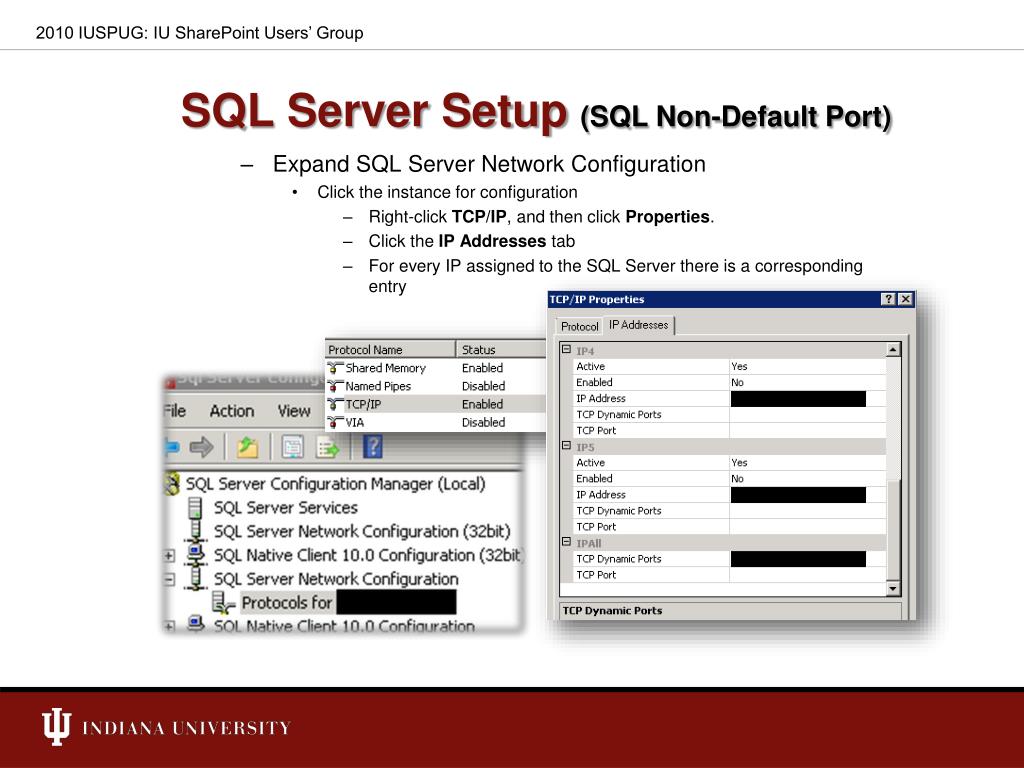Viewport: 1024px width, 768px height.
Task: Click the Named Pipes protocol icon
Action: [336, 386]
